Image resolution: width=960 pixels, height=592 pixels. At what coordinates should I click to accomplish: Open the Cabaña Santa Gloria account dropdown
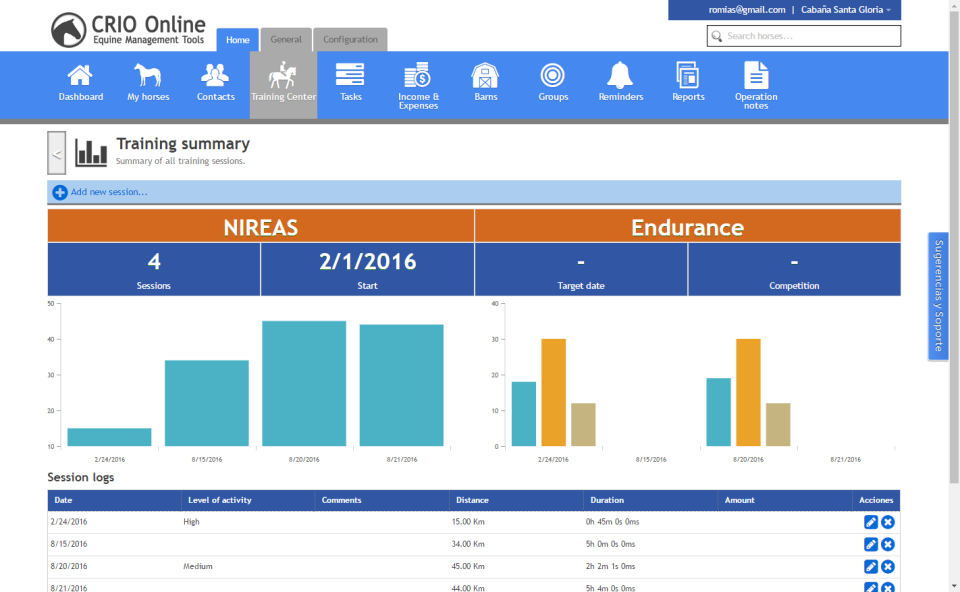(x=846, y=9)
